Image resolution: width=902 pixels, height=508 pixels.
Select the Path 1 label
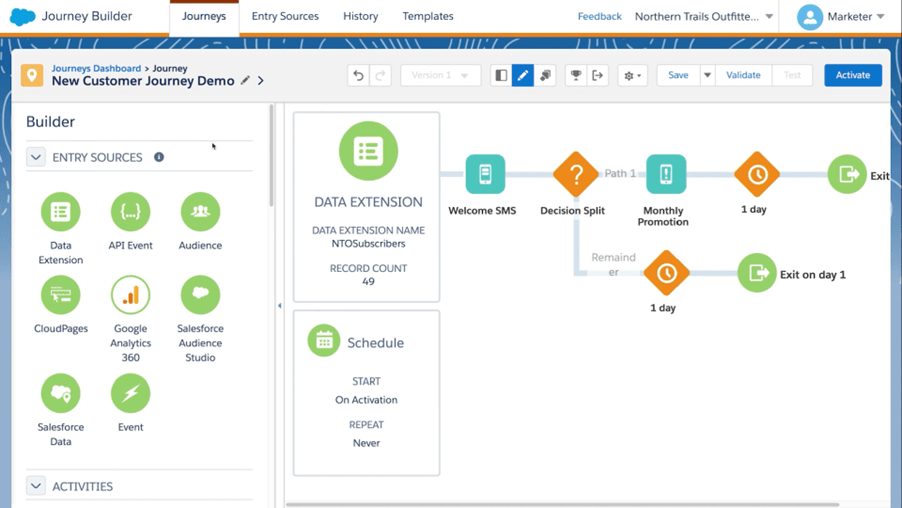coord(620,173)
